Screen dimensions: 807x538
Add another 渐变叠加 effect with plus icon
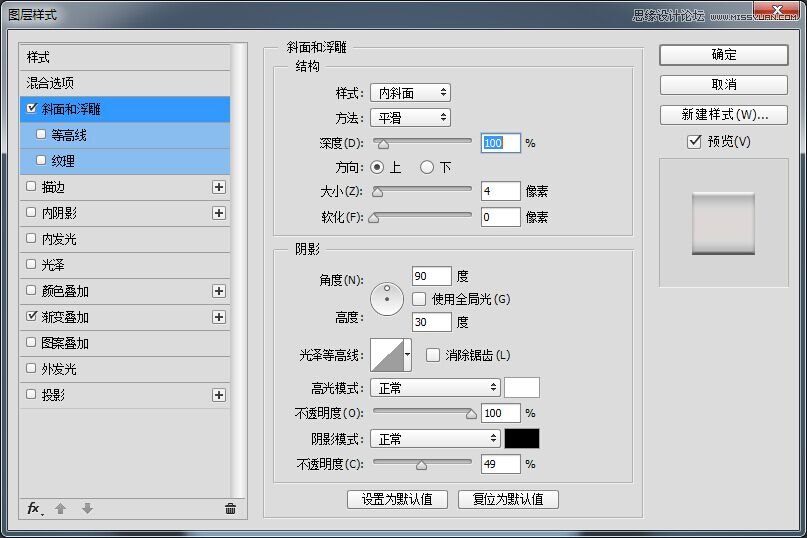219,317
